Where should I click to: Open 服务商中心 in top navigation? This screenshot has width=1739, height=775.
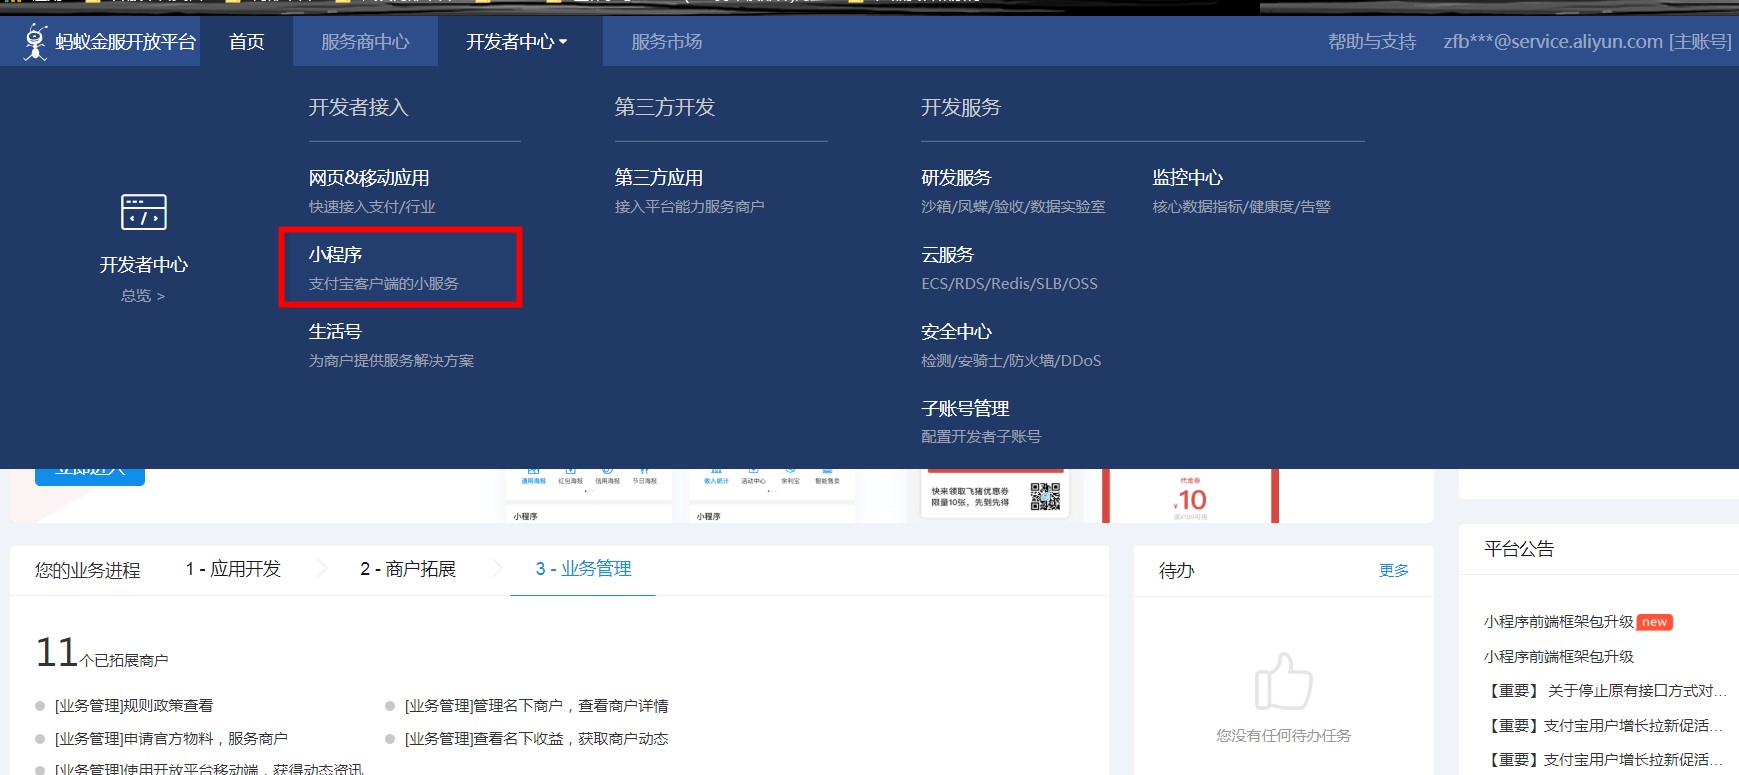[x=365, y=42]
